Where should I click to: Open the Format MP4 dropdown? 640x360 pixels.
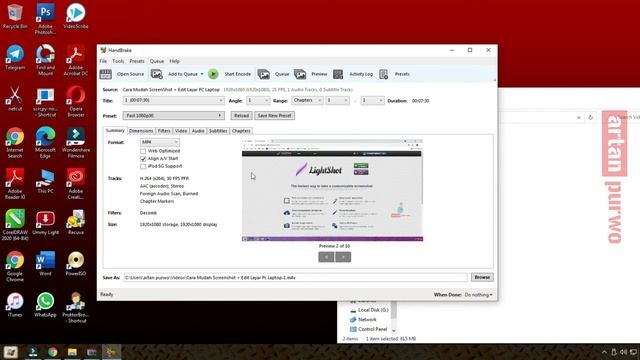click(160, 142)
